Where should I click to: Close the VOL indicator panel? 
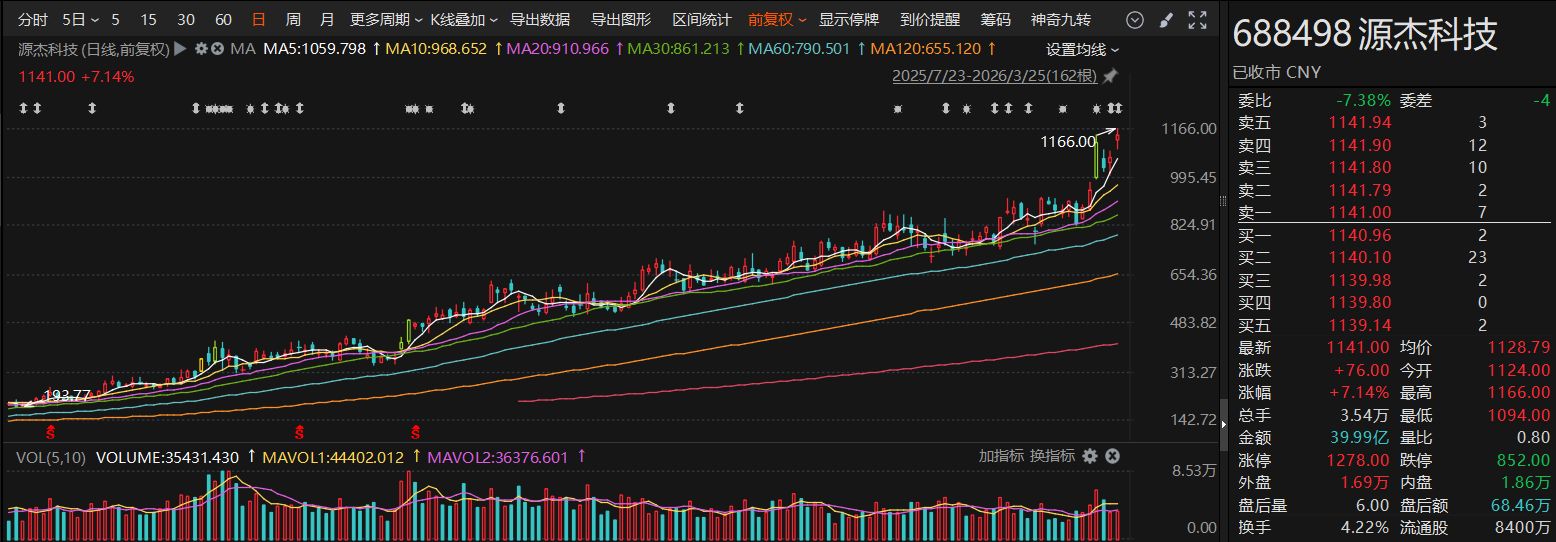1112,456
